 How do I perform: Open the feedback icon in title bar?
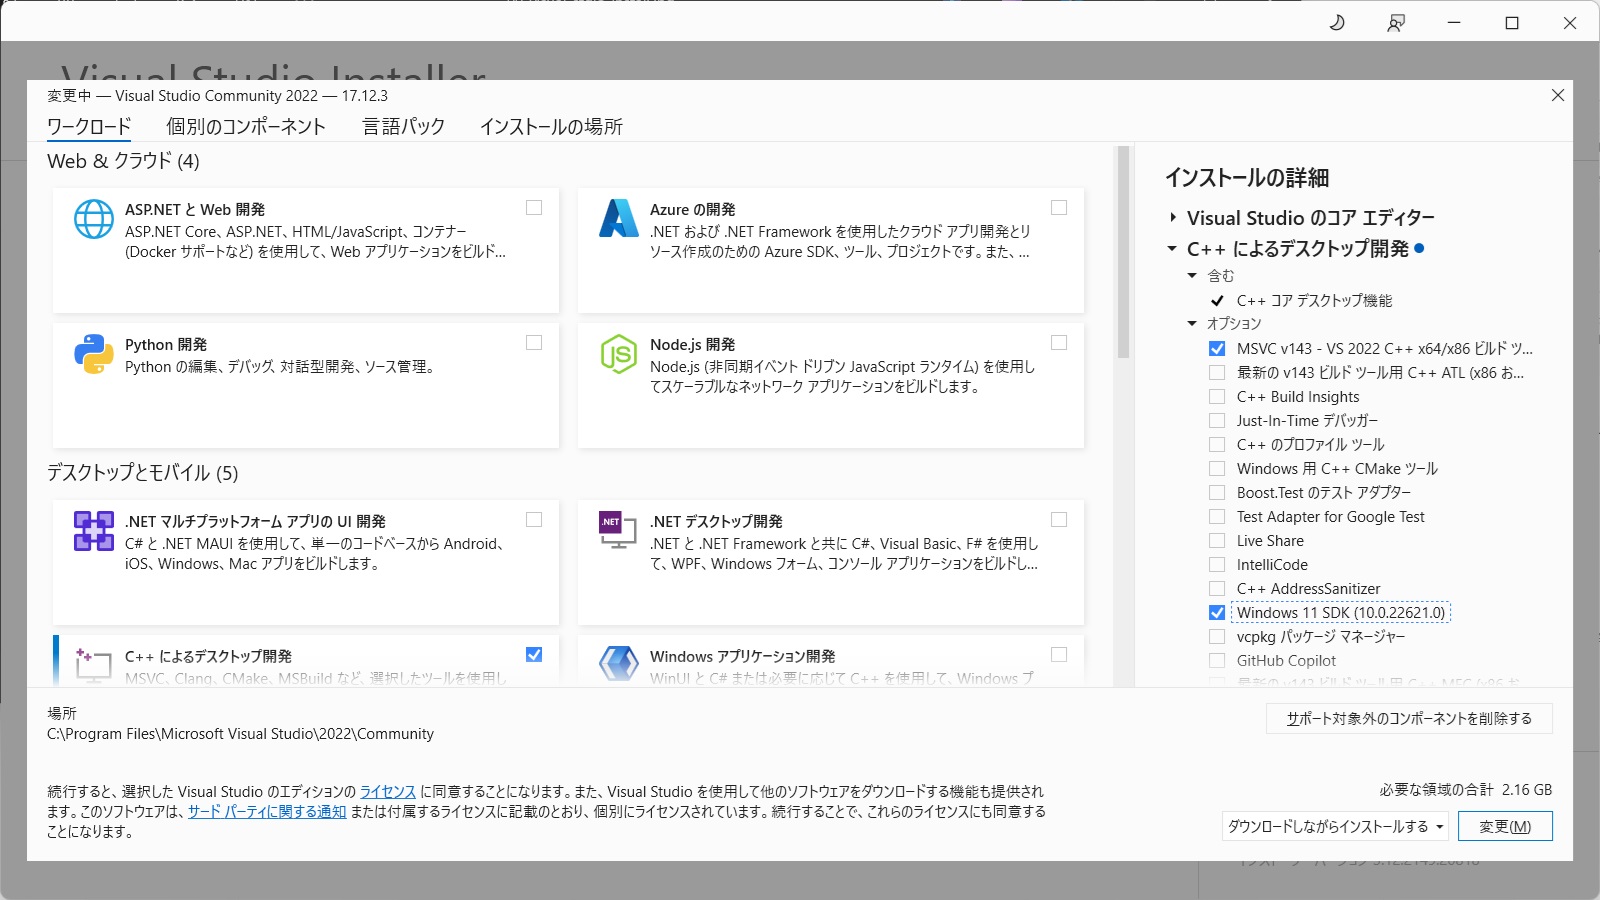pos(1396,22)
